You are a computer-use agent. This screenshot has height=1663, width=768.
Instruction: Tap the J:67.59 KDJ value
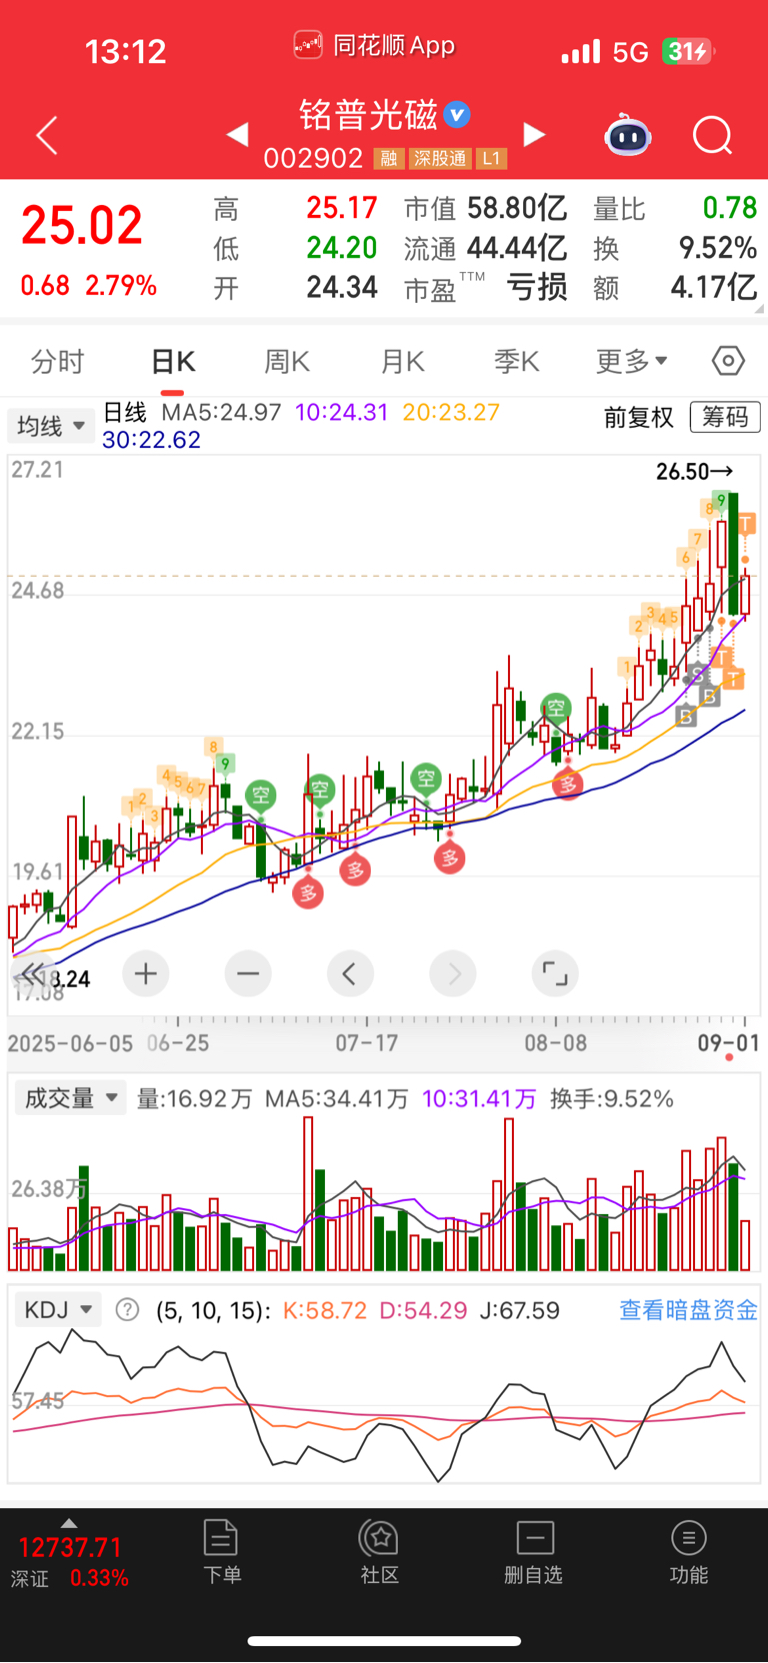coord(519,1310)
